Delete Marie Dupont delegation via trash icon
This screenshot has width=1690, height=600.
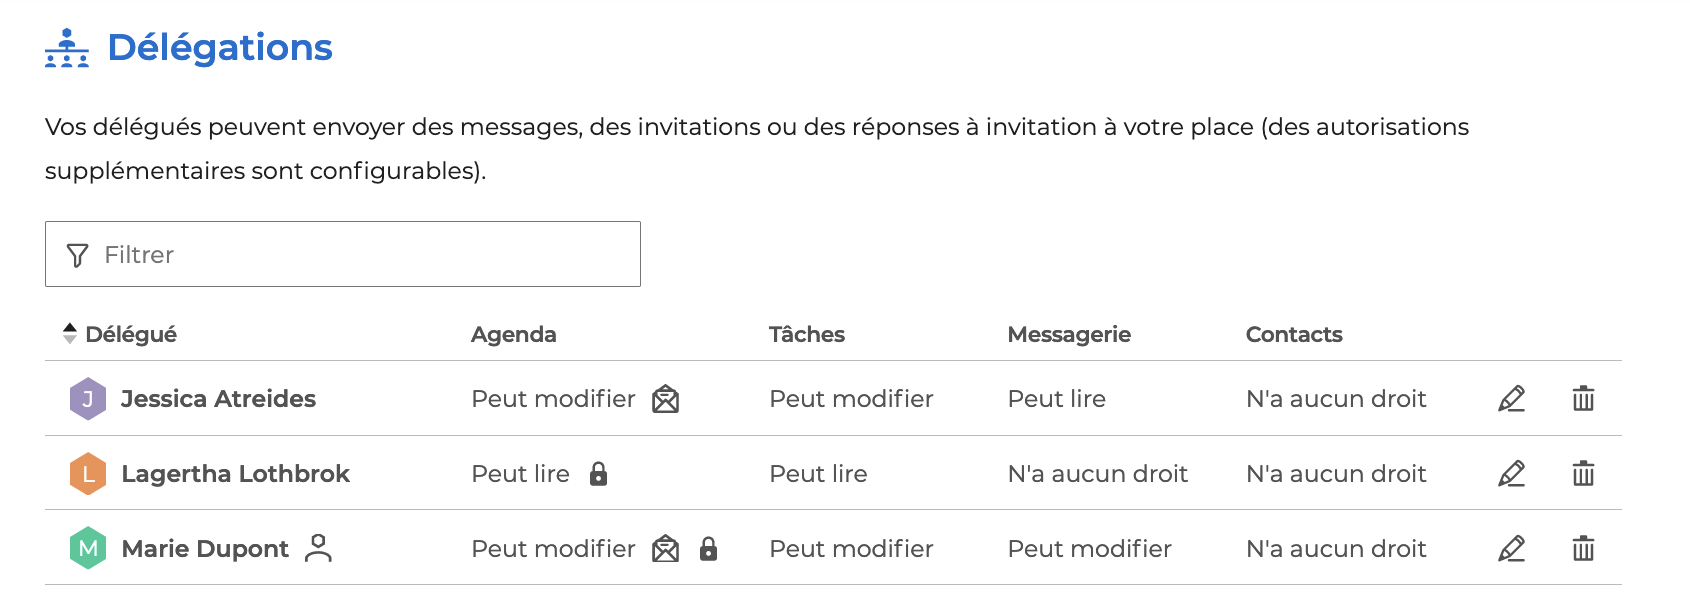click(1583, 549)
